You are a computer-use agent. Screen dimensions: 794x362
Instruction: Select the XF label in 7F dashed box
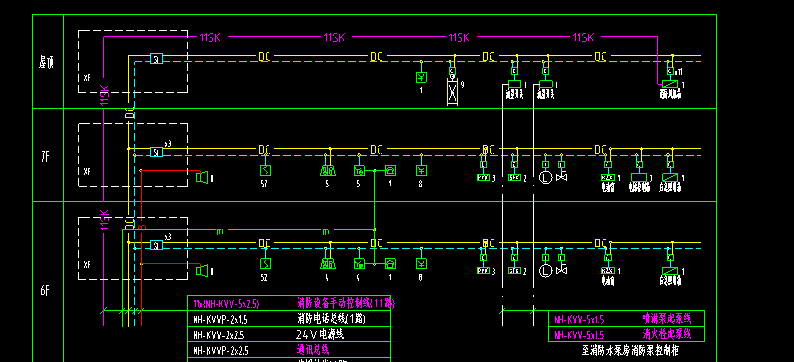point(87,171)
